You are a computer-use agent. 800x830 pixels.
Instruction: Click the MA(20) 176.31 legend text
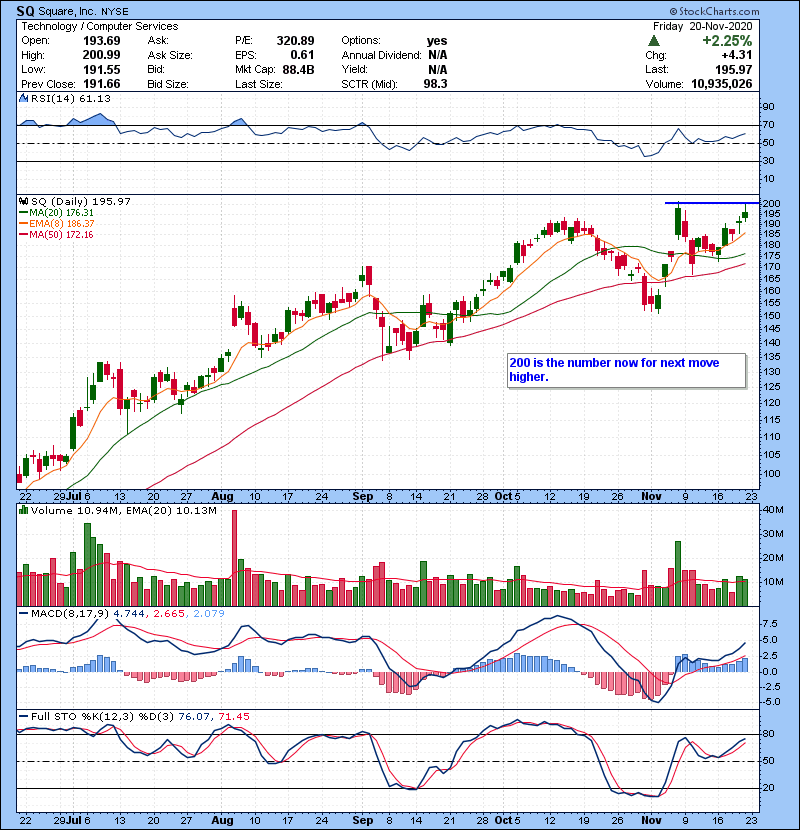coord(61,213)
